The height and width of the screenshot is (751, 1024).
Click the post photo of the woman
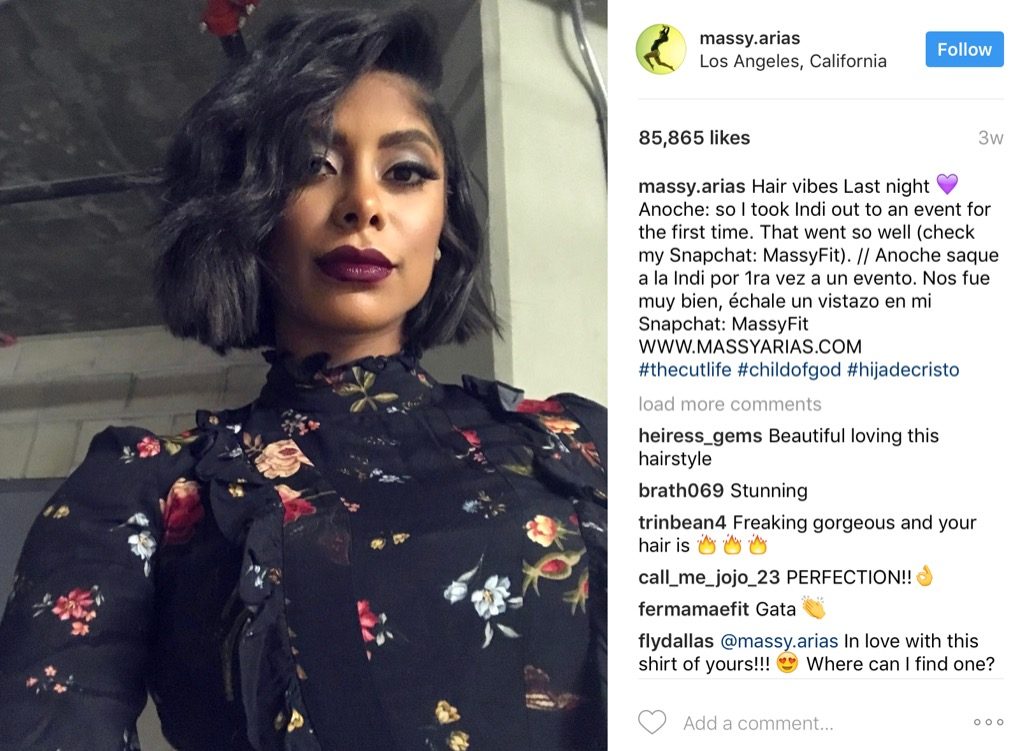tap(304, 376)
